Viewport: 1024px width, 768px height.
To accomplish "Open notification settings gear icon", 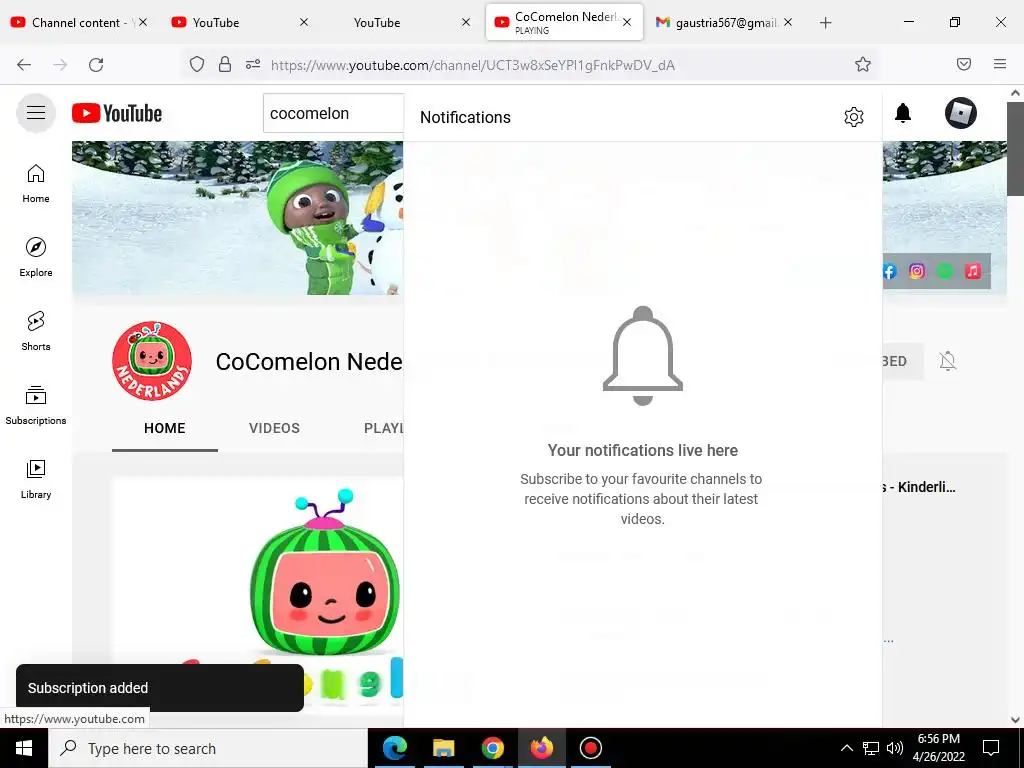I will 854,117.
